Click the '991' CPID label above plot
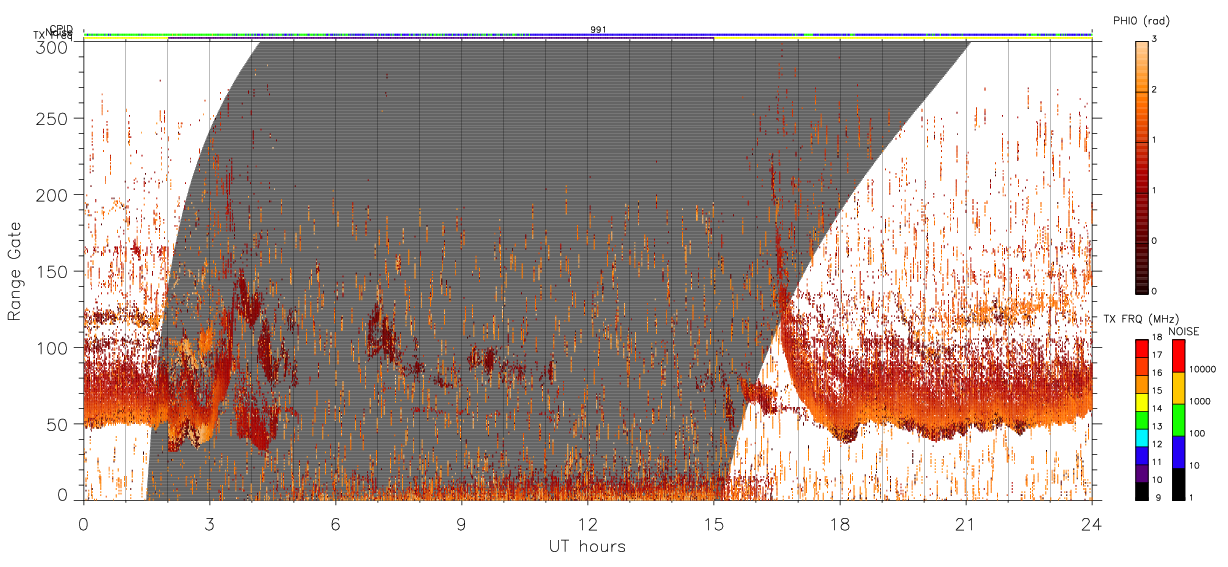The image size is (1228, 567). click(x=597, y=30)
